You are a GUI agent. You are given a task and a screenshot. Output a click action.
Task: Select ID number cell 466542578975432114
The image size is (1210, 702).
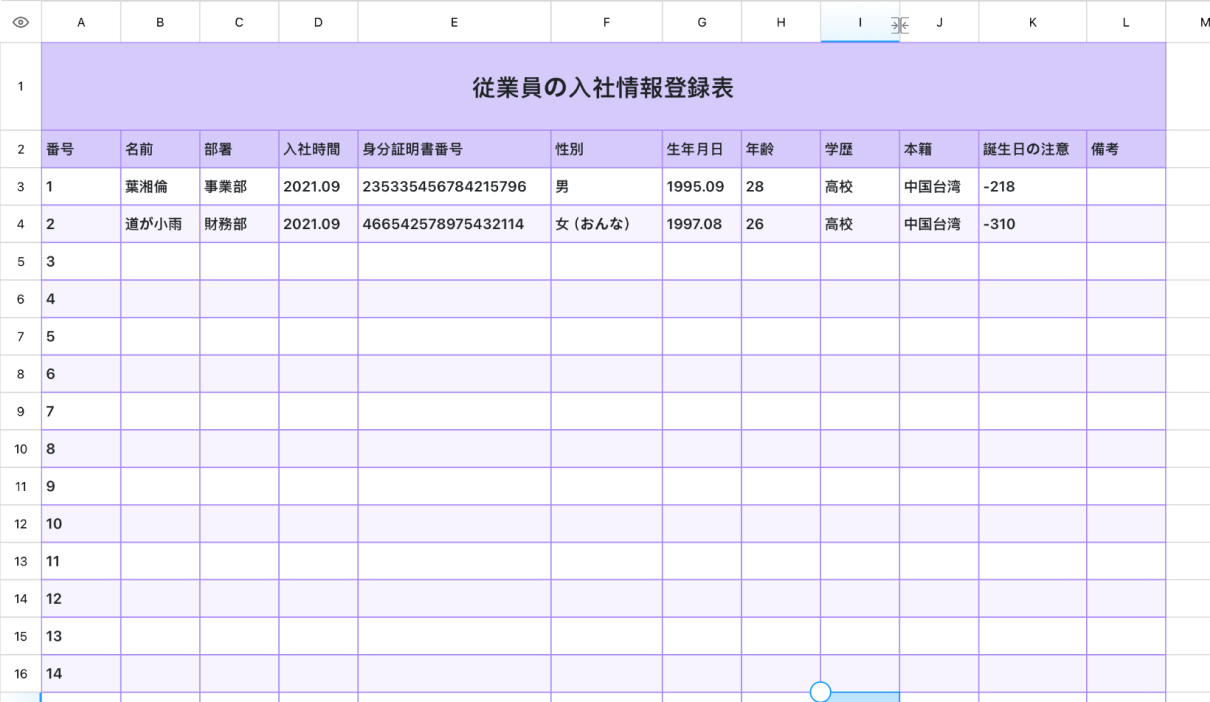click(x=454, y=224)
